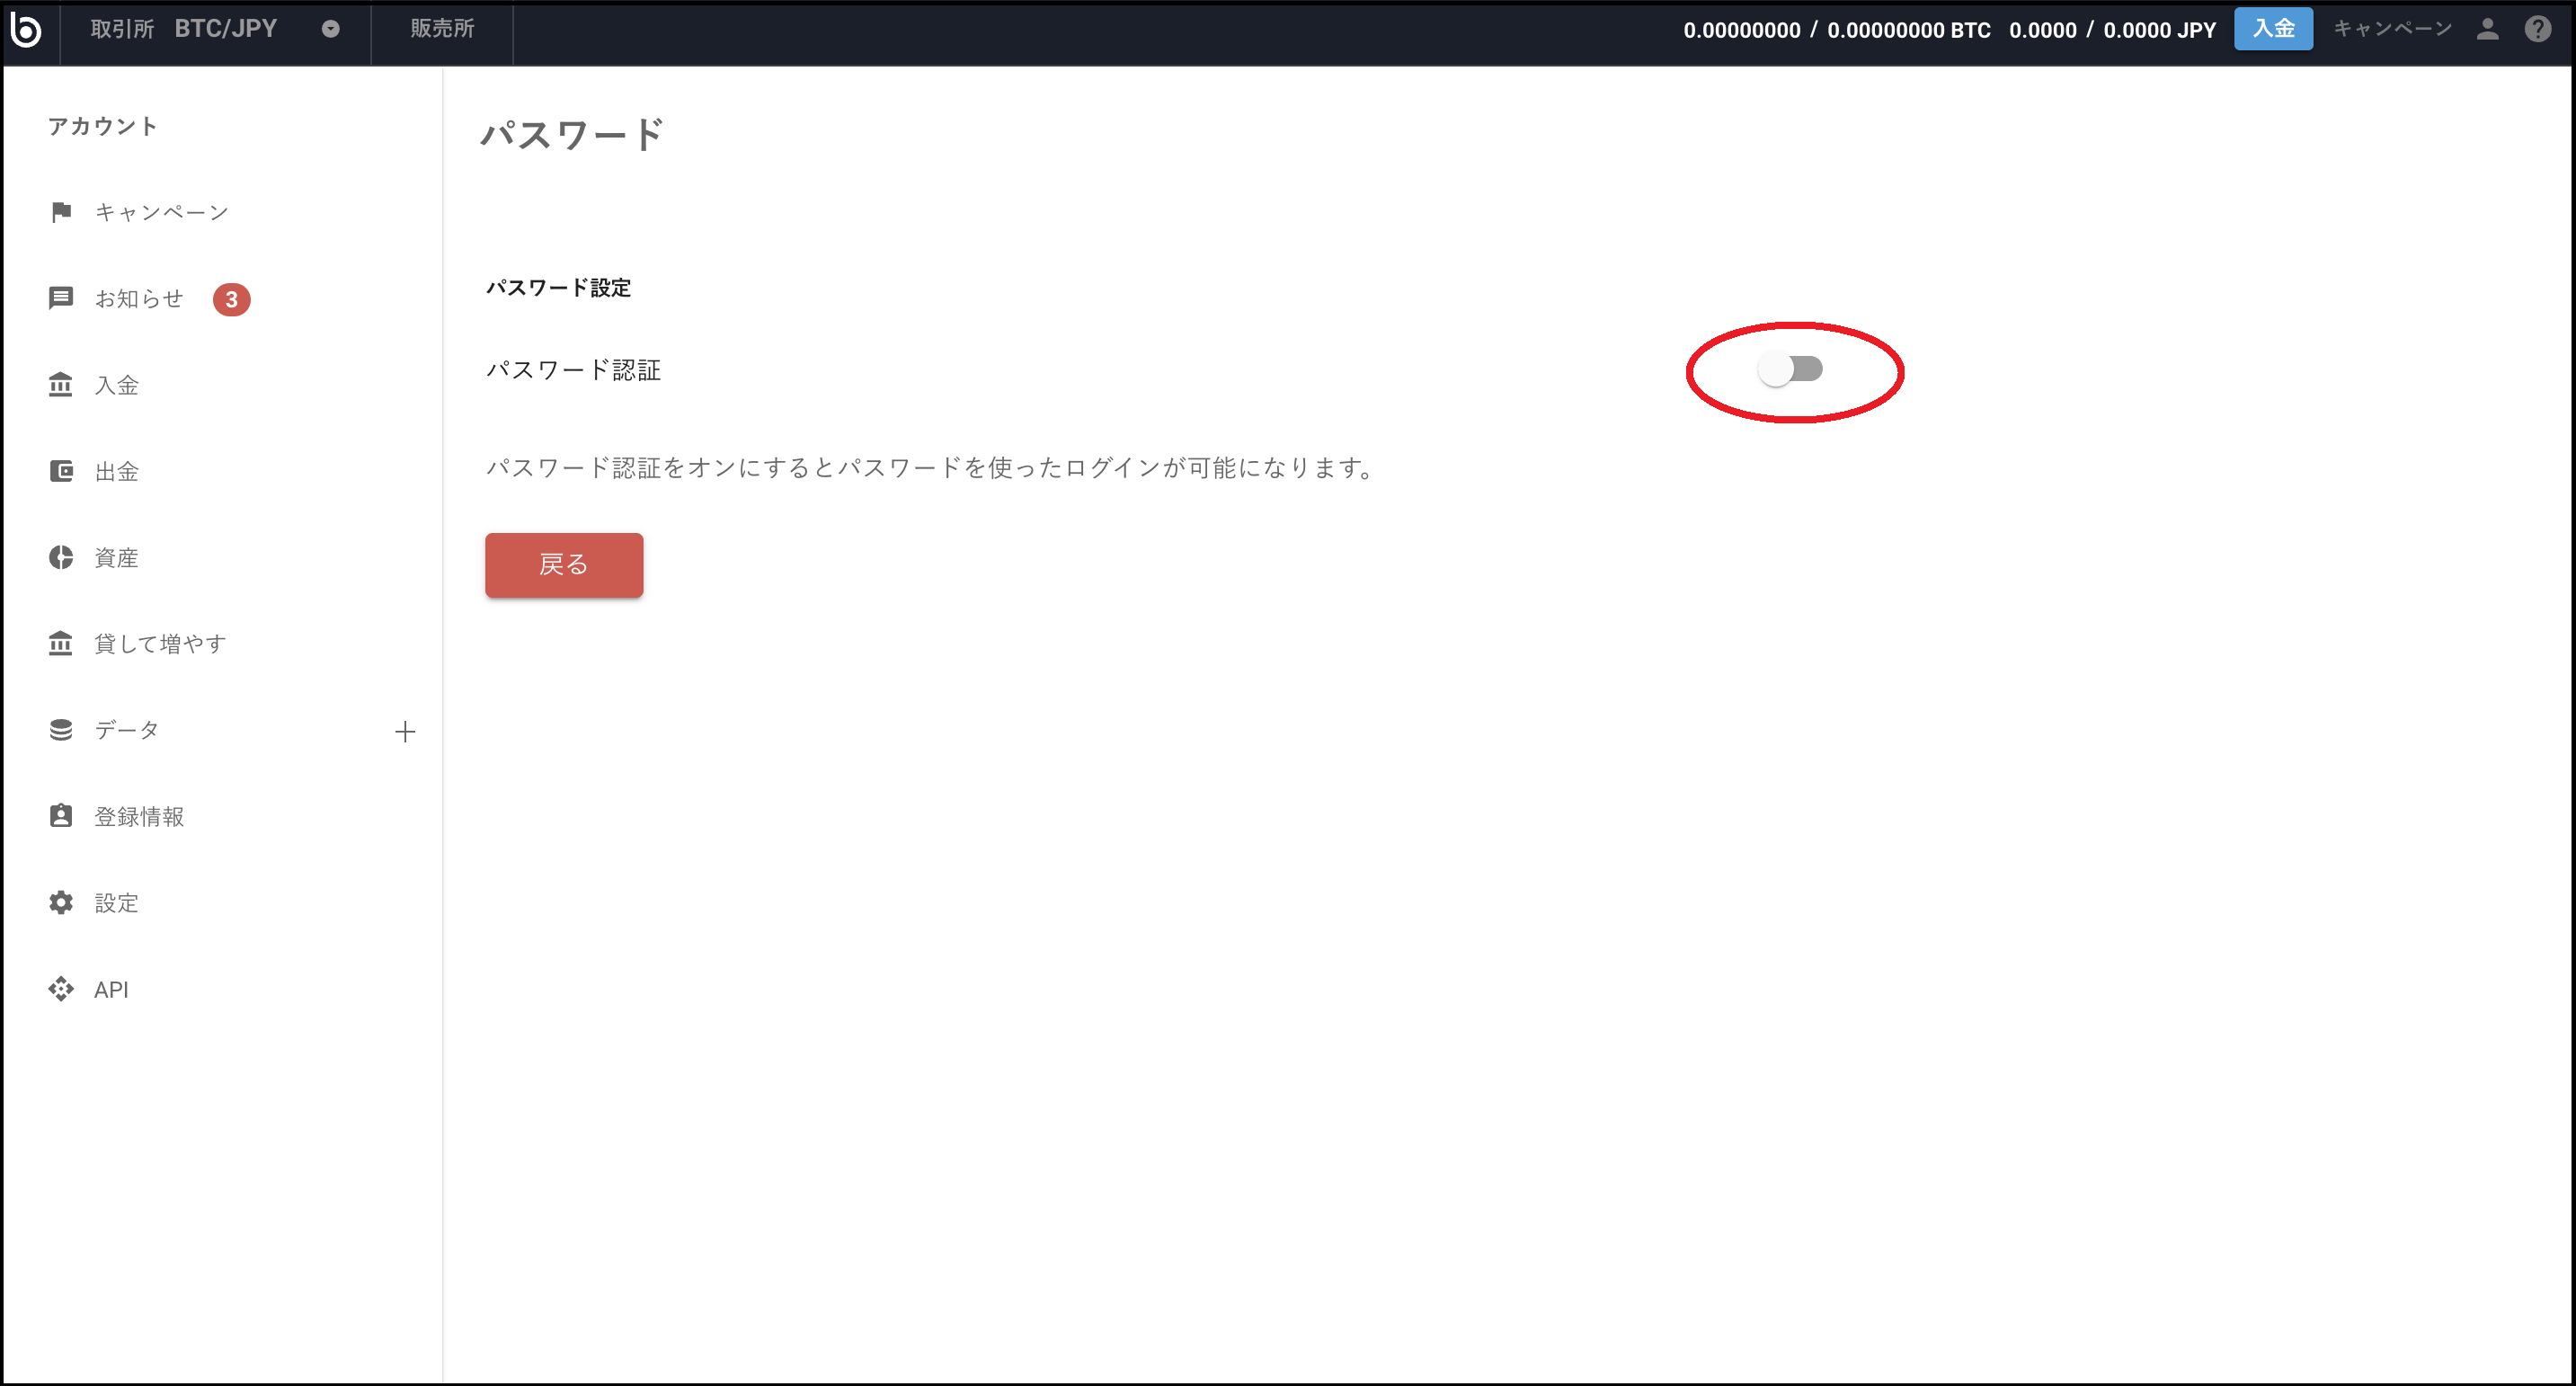Click the パスワード認証をオンにすると description text
2576x1386 pixels.
tap(931, 467)
